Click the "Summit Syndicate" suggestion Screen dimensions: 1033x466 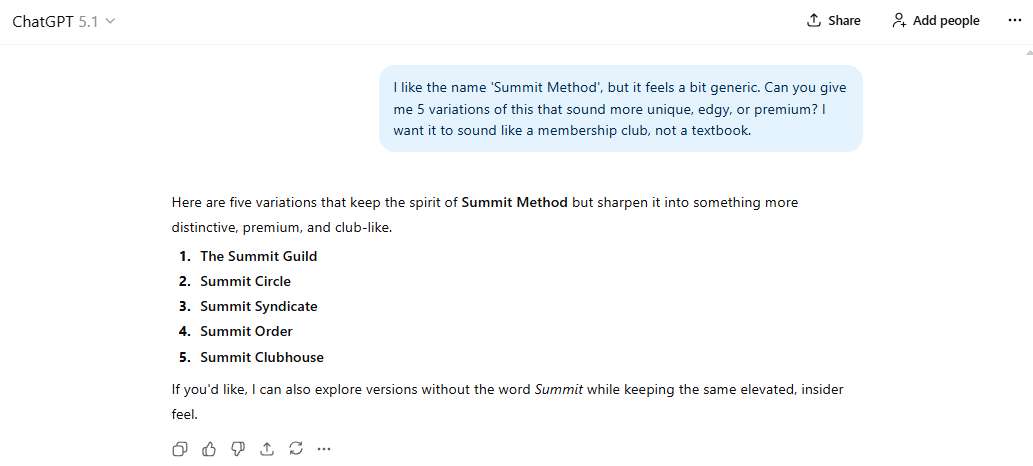(x=258, y=306)
